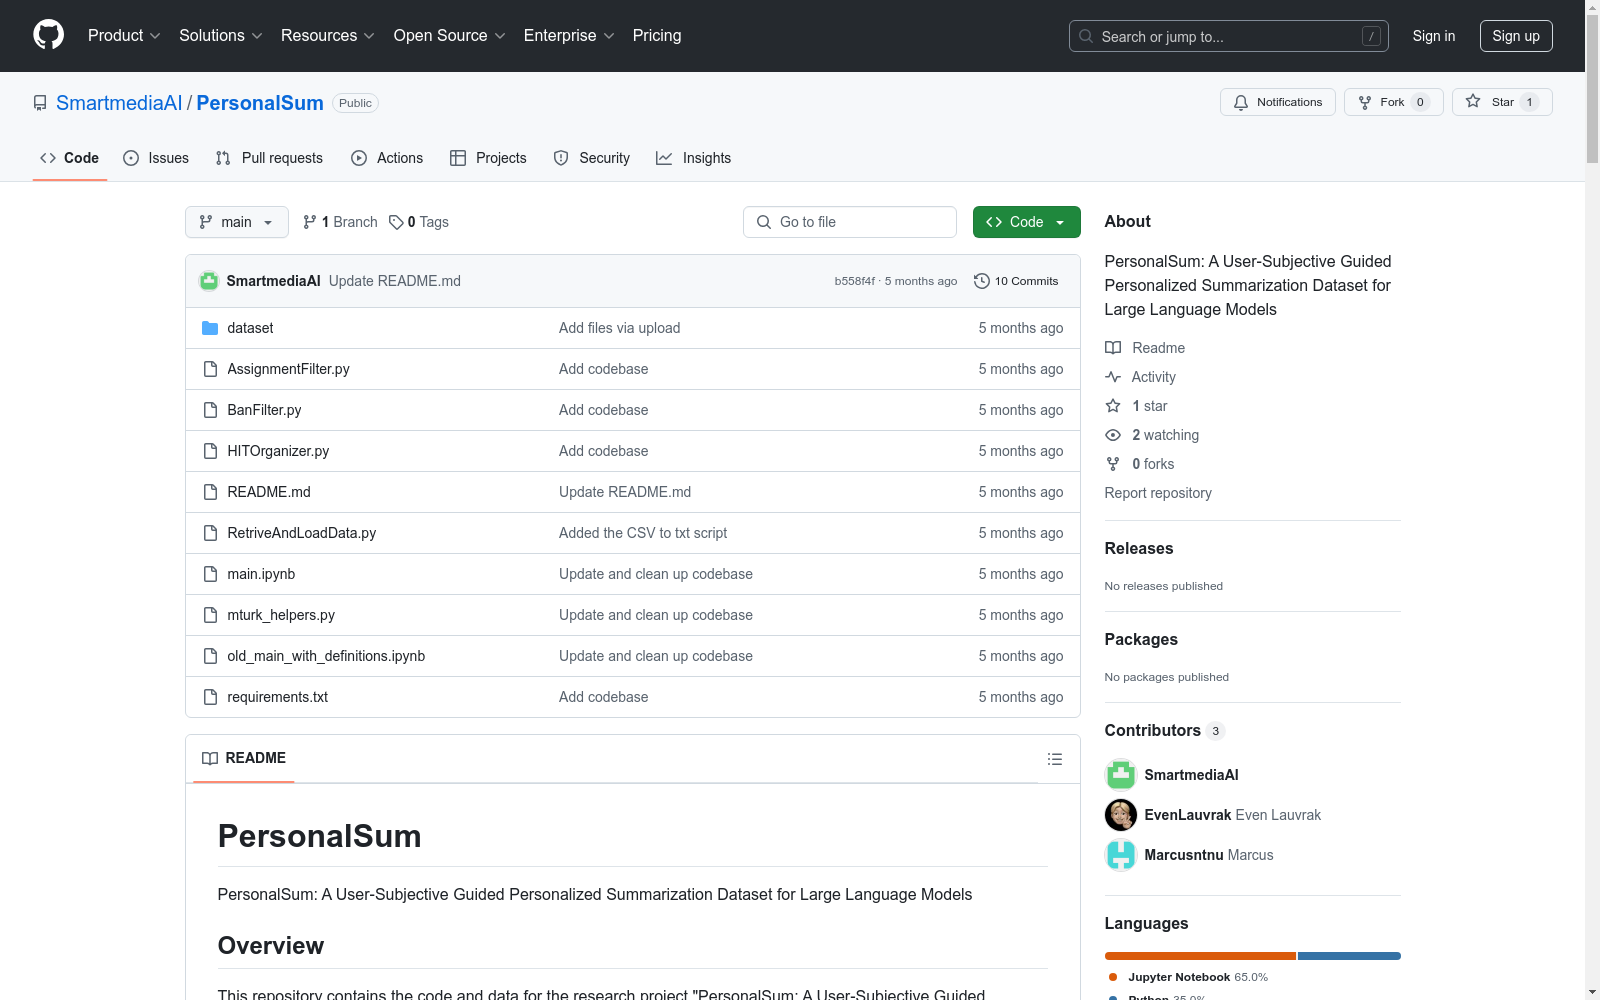
Task: Click the mturk_helpers.py file icon
Action: 210,615
